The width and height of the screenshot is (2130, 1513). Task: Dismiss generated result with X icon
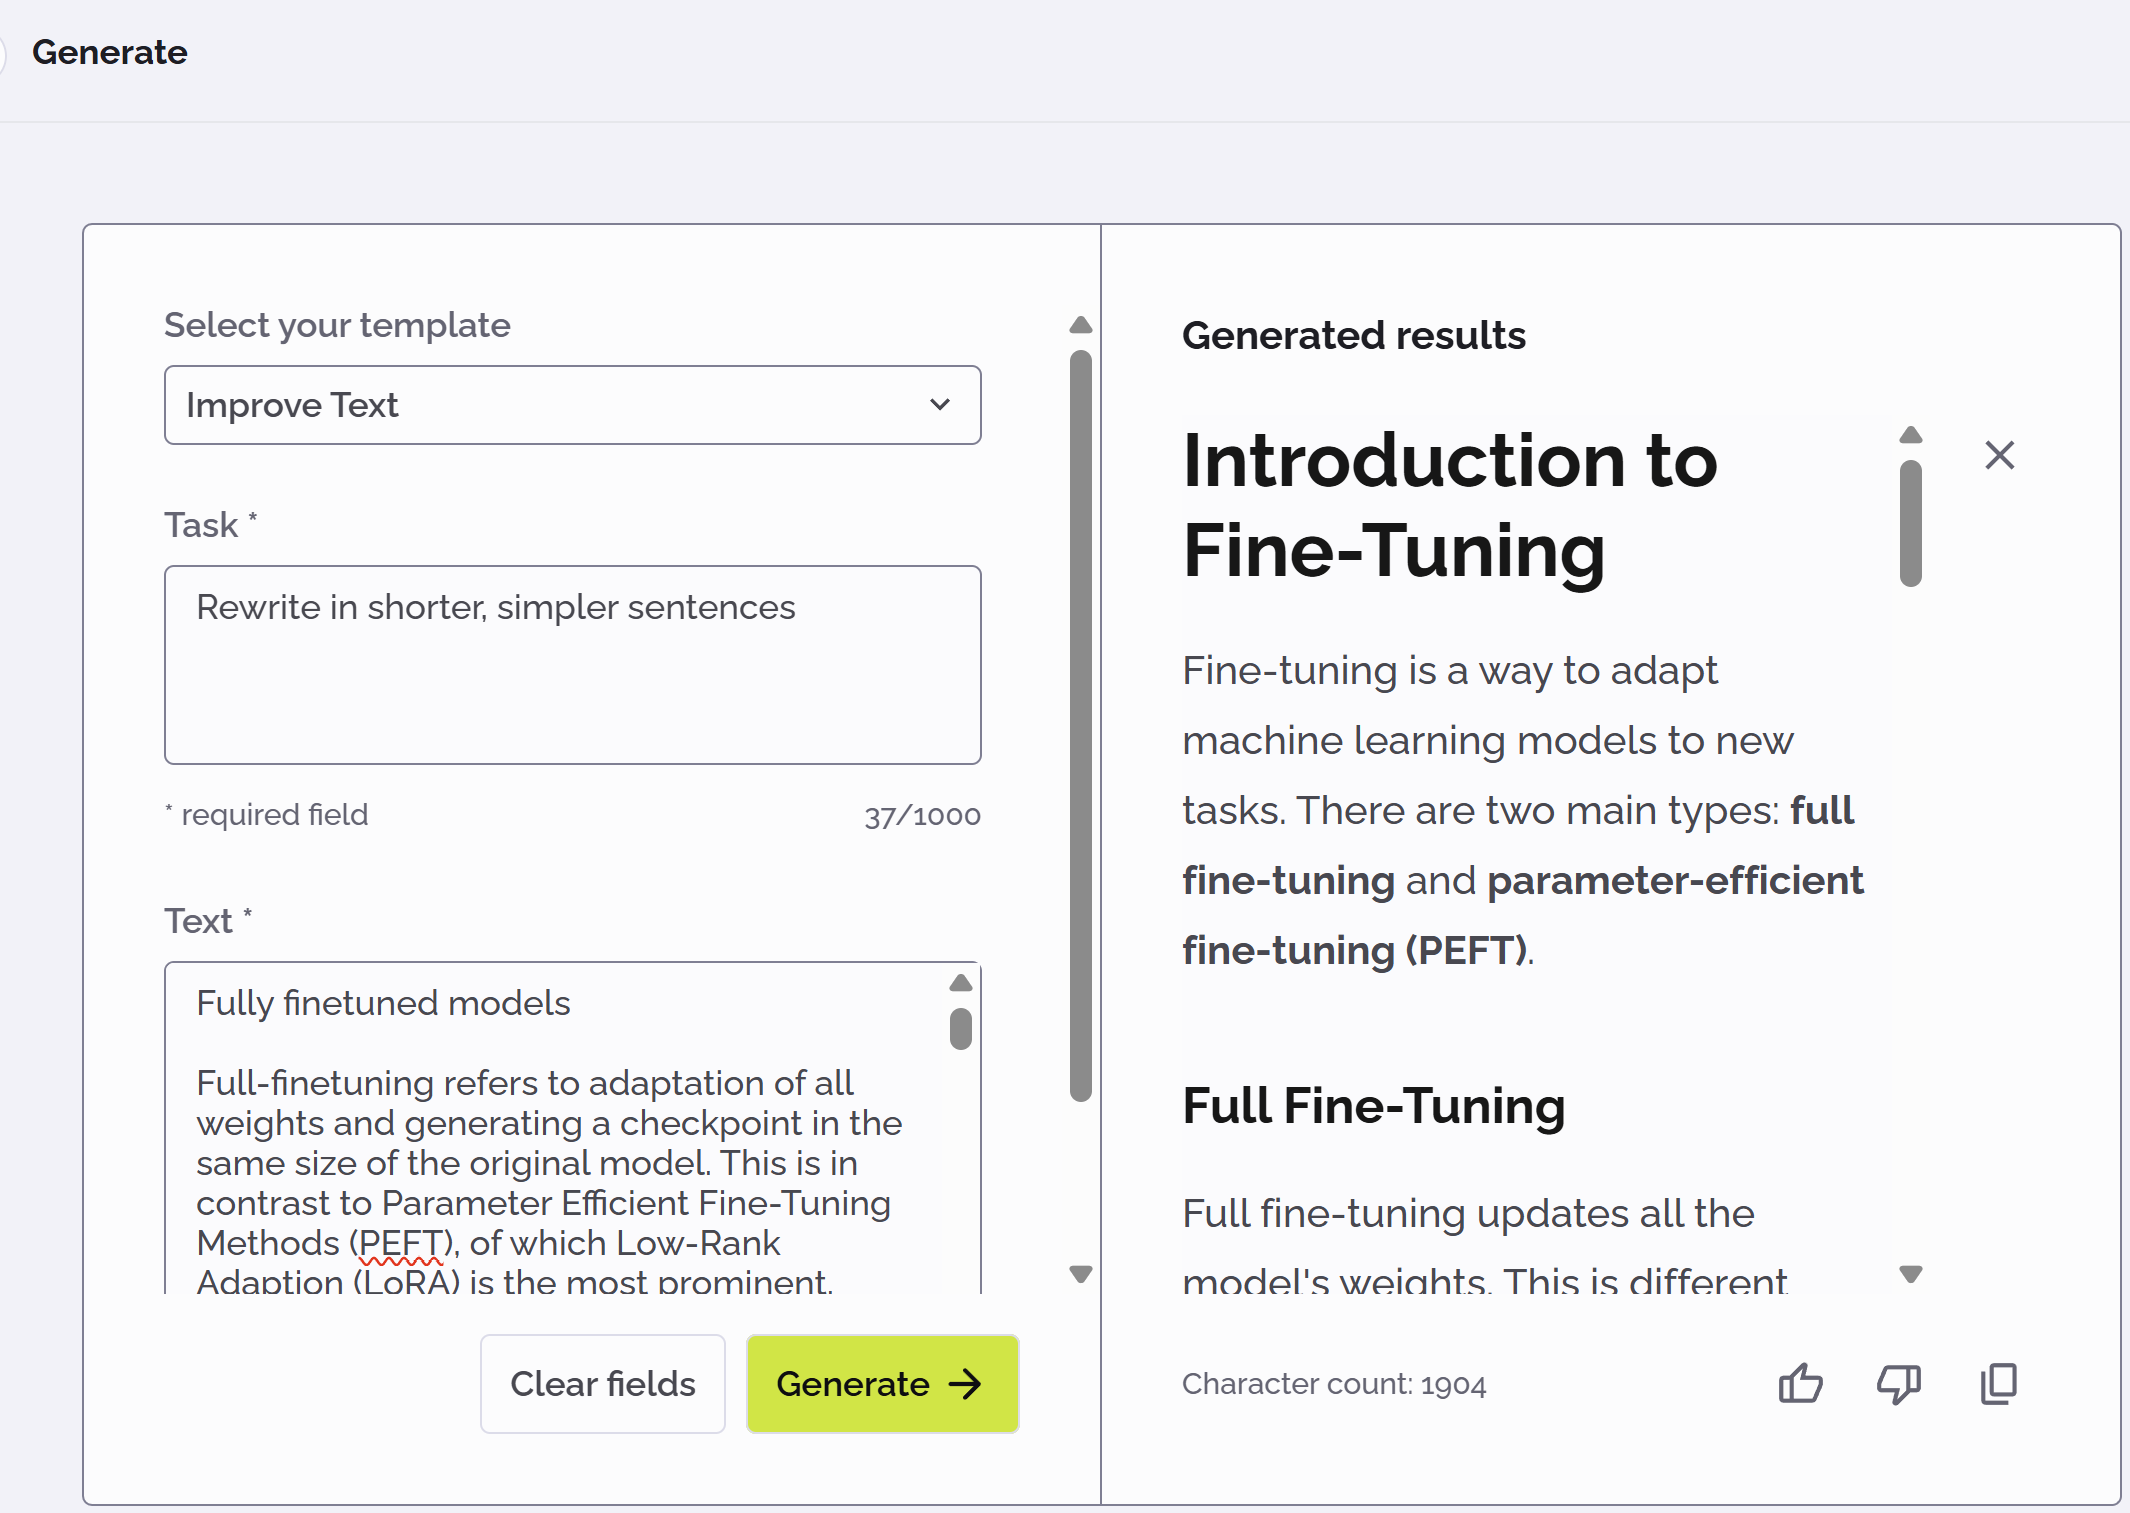pos(1999,455)
